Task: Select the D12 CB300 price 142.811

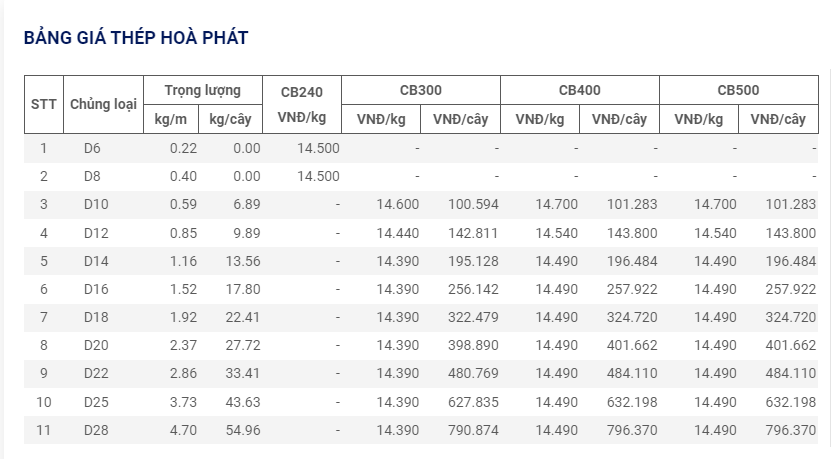Action: 473,233
